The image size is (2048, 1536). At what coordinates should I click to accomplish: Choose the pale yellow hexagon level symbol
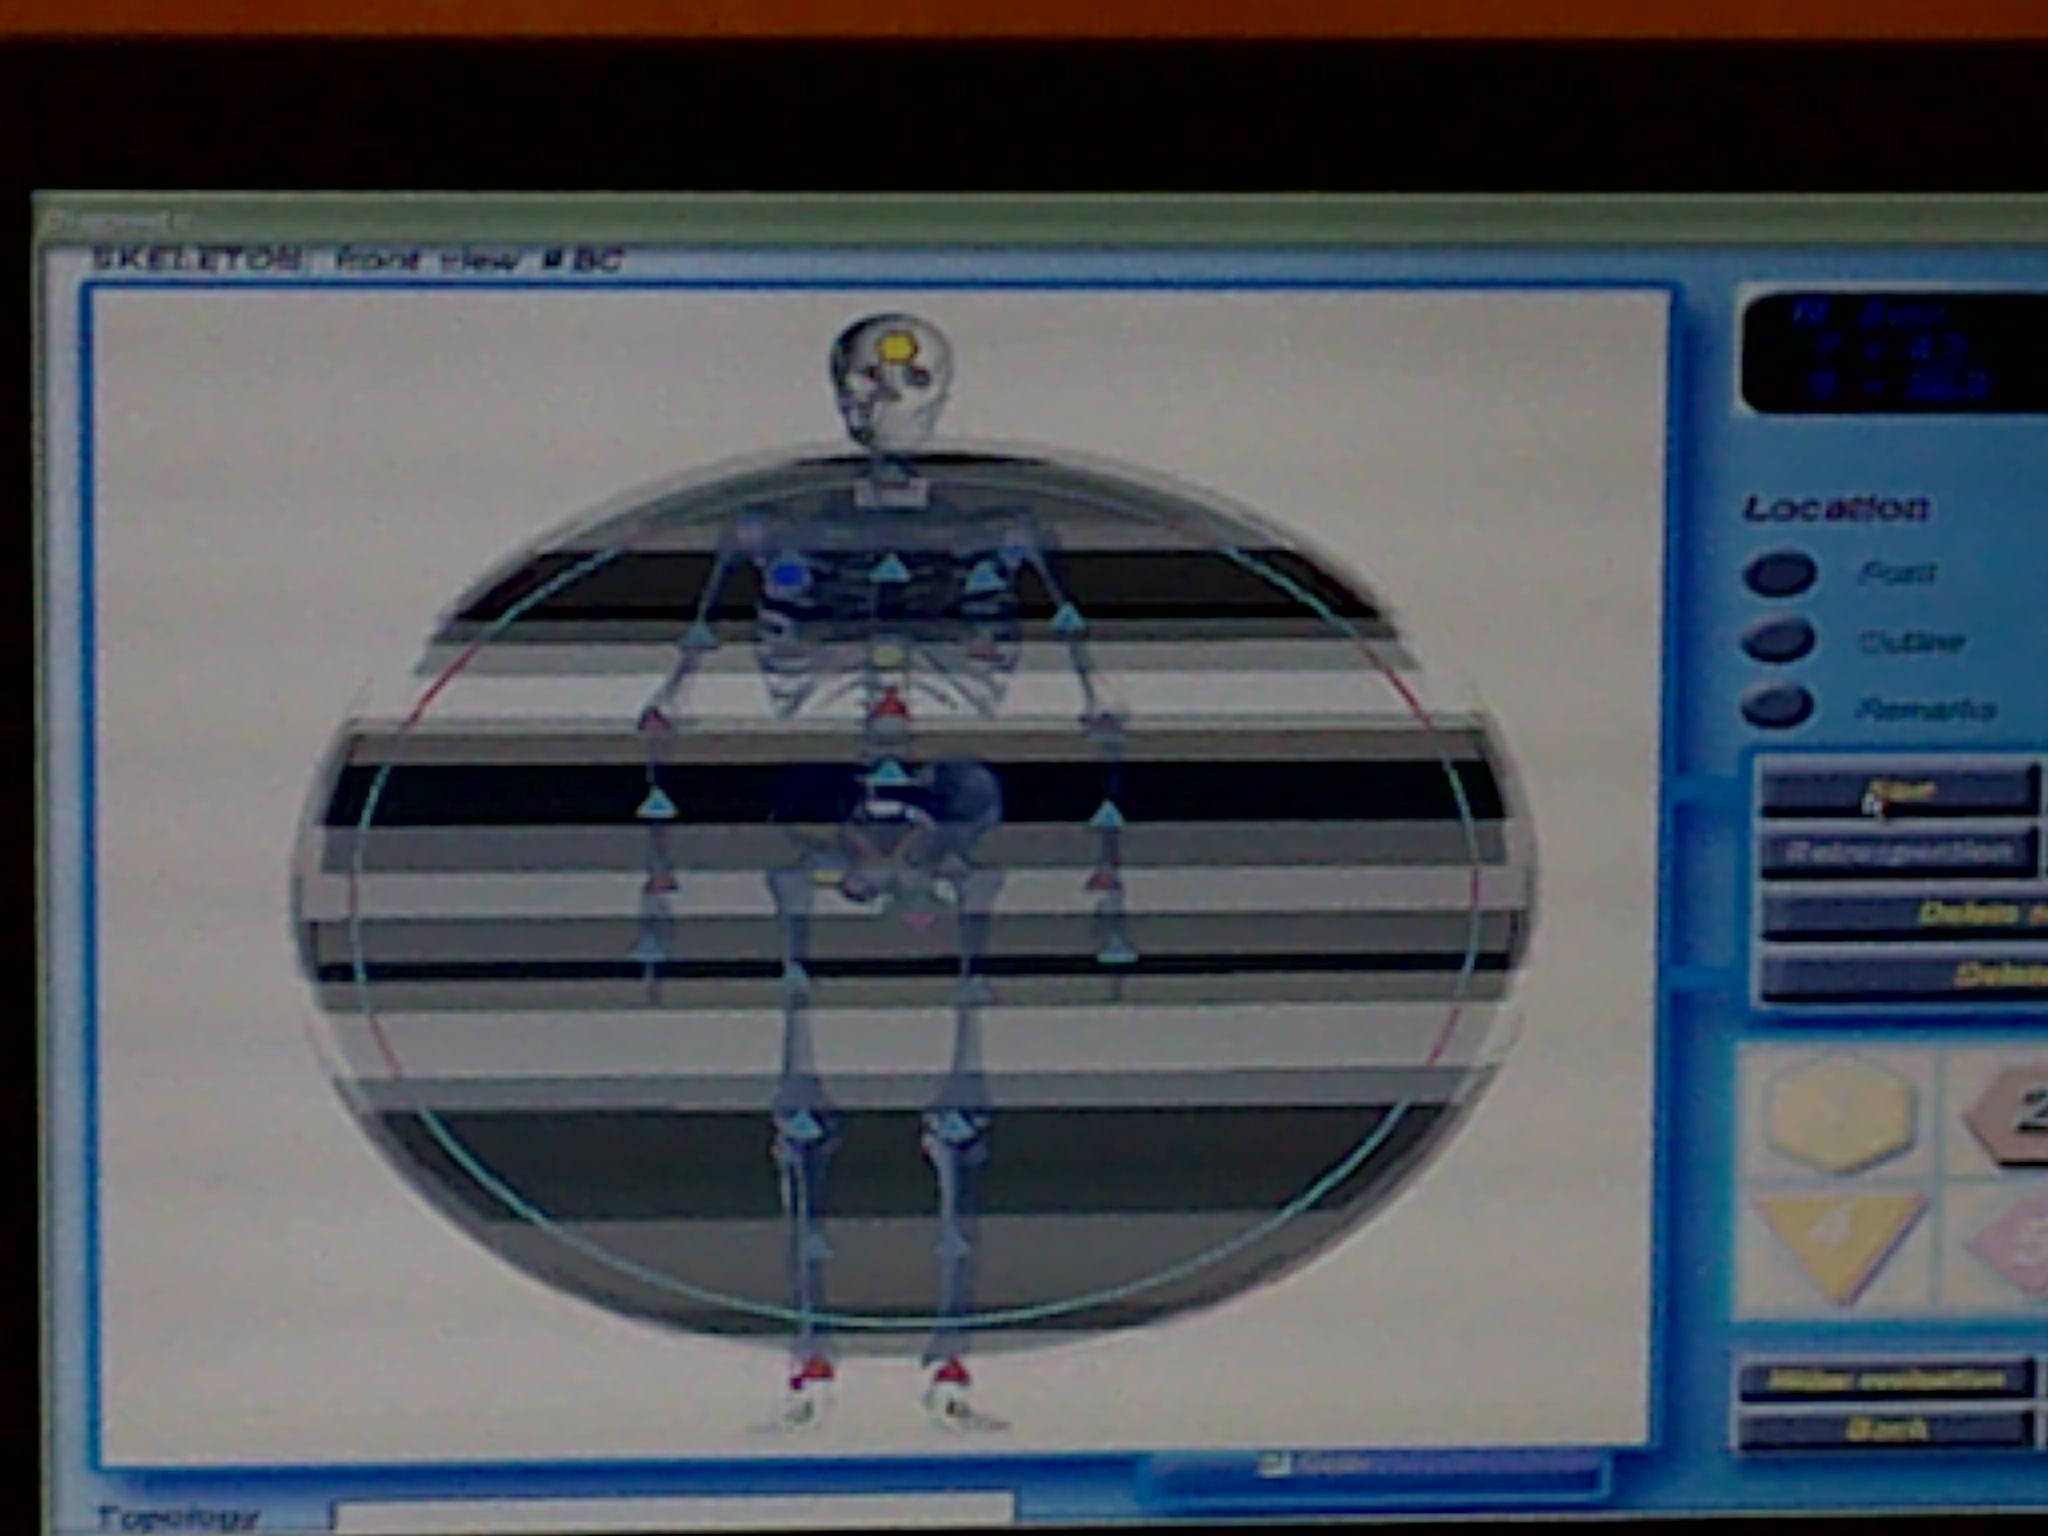point(1838,1113)
